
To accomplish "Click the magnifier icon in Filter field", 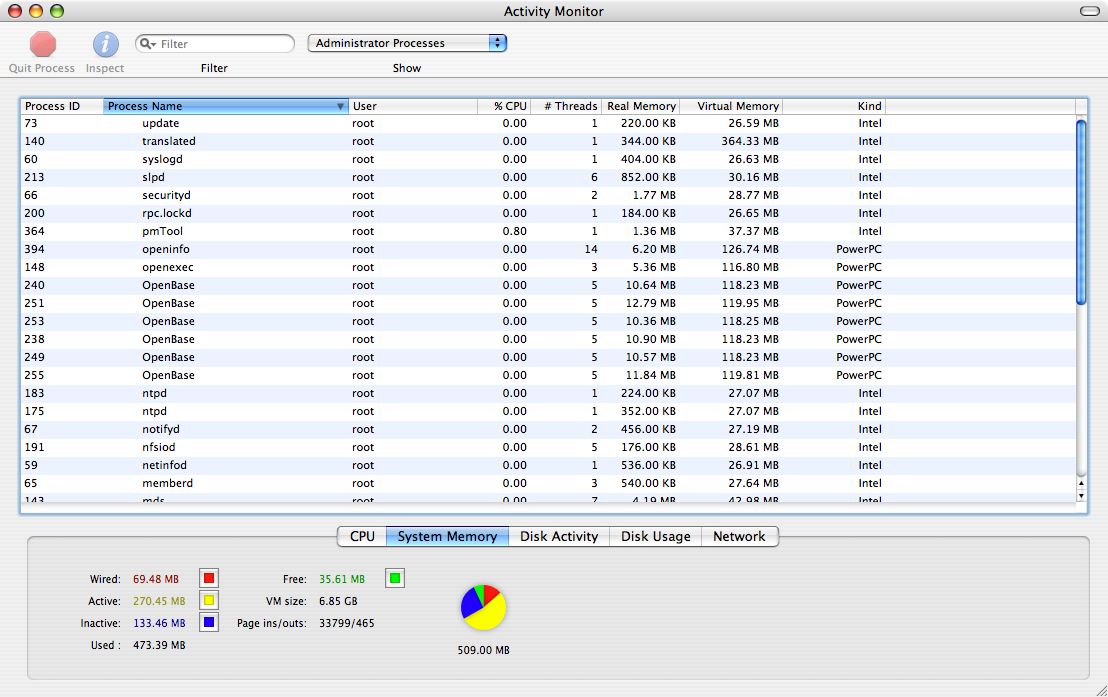I will 147,44.
